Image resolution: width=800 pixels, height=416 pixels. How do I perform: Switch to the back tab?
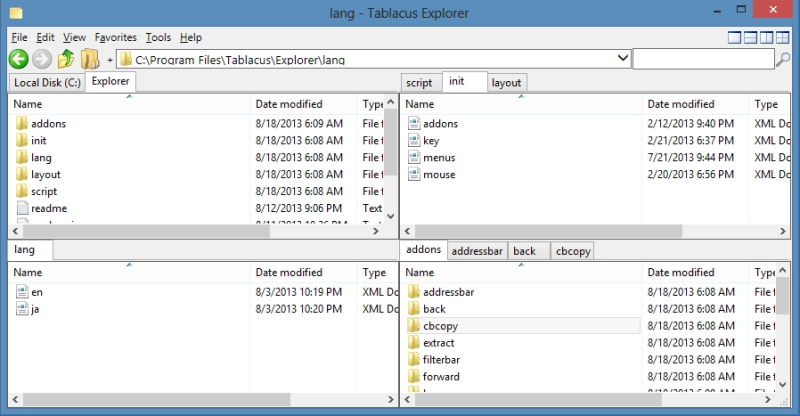pyautogui.click(x=529, y=251)
